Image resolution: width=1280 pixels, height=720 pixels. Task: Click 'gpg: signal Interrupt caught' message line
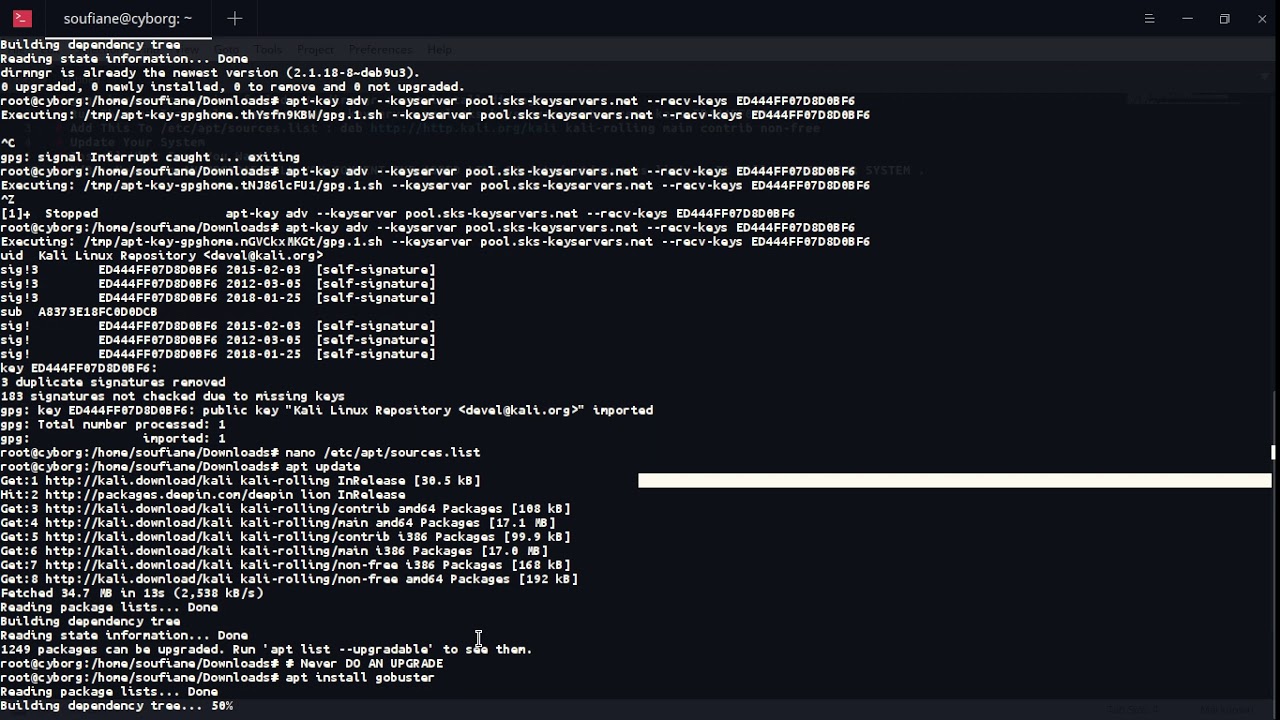(x=150, y=158)
